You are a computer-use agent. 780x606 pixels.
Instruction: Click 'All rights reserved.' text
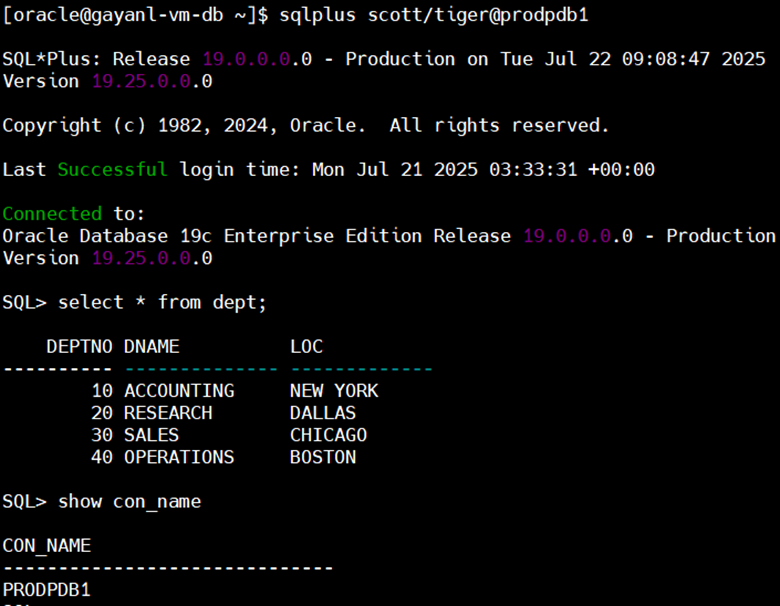coord(499,125)
